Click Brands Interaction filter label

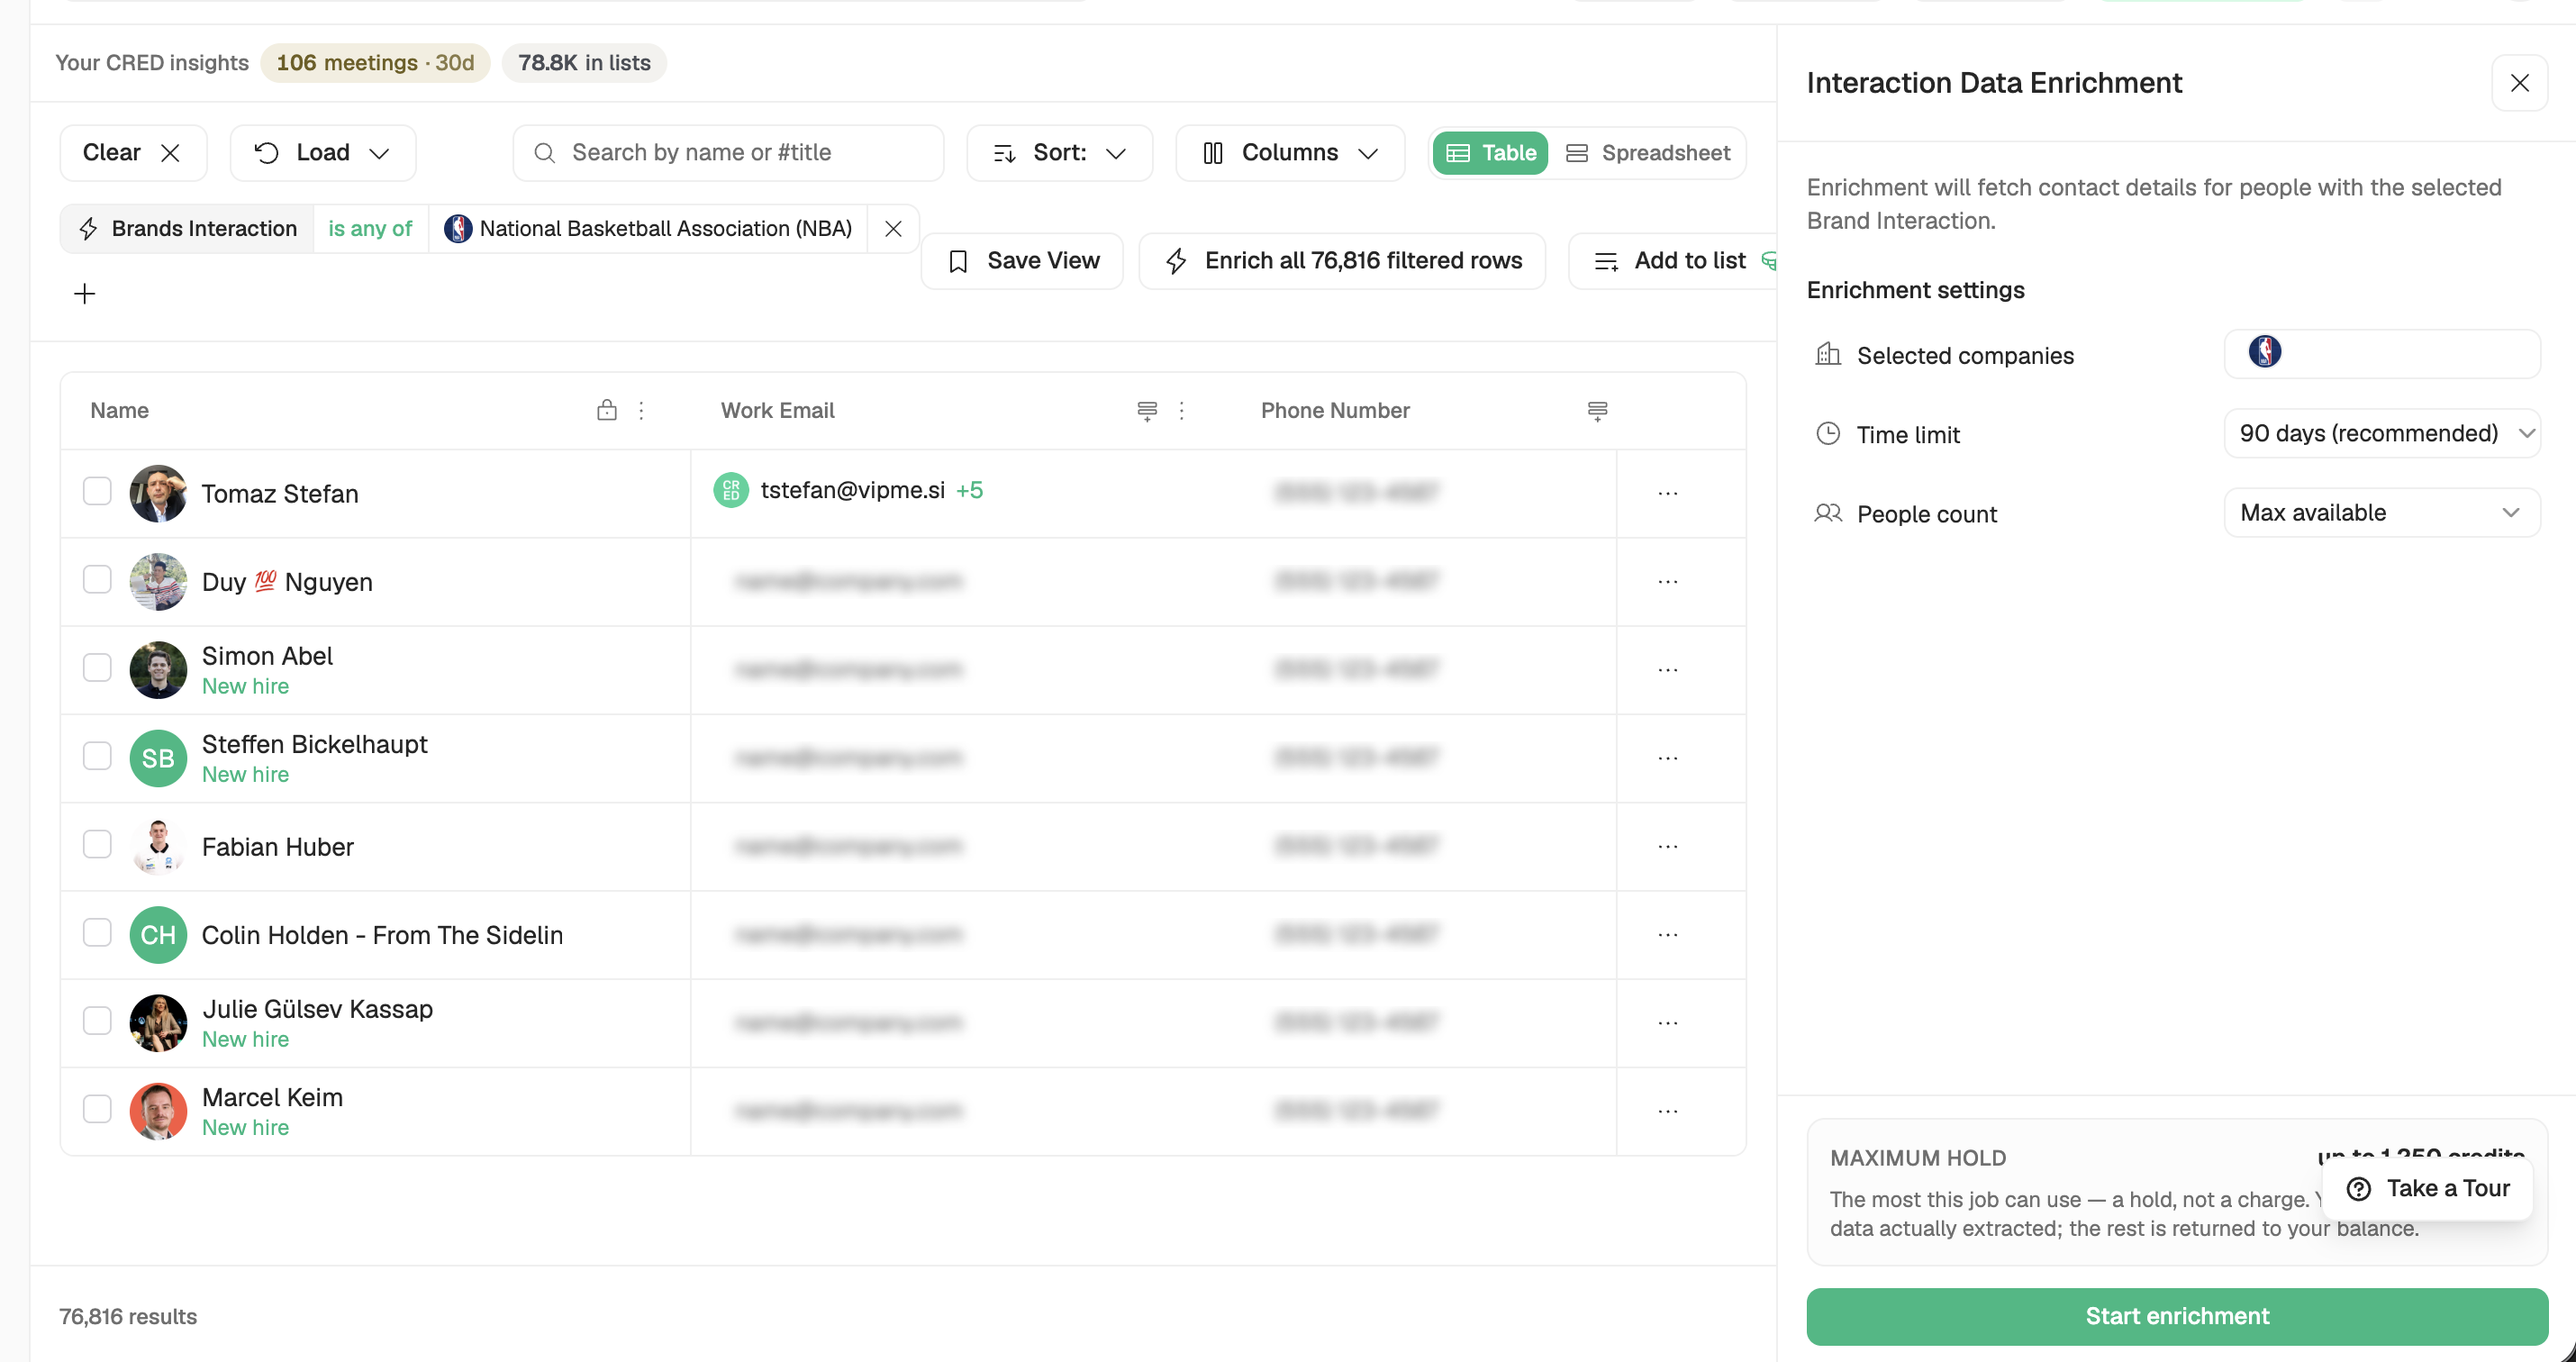tap(204, 229)
